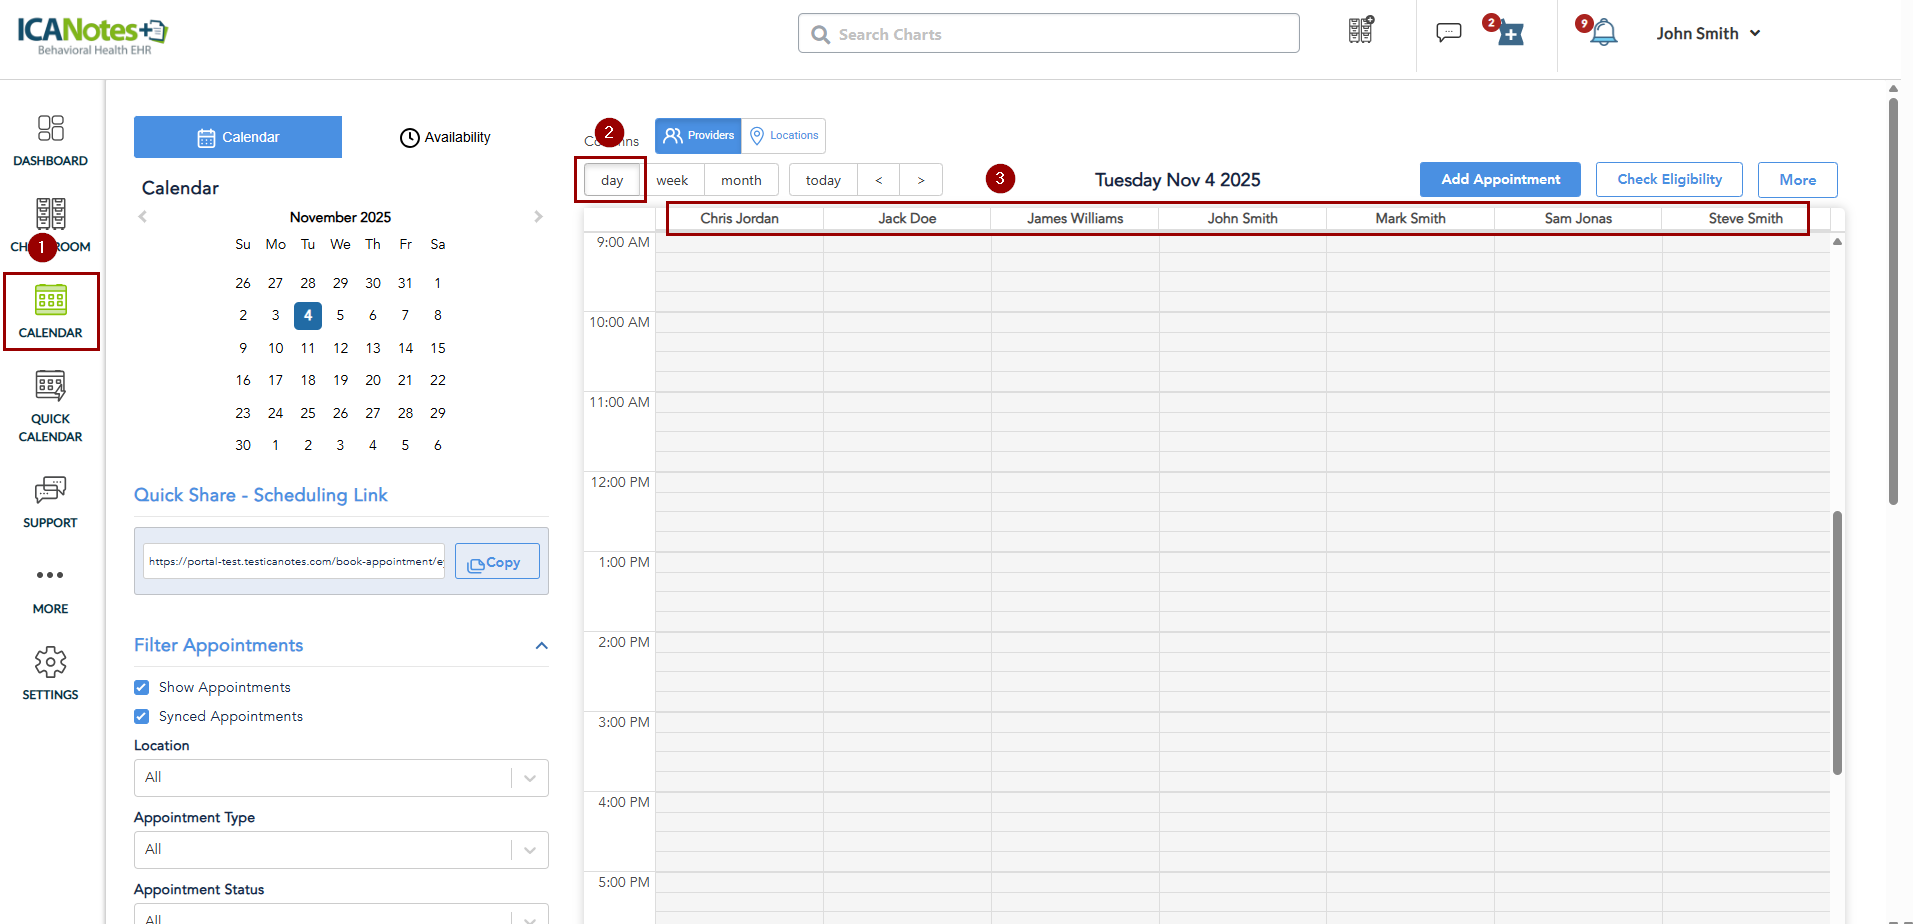Click the Add Appointment button

[1499, 180]
